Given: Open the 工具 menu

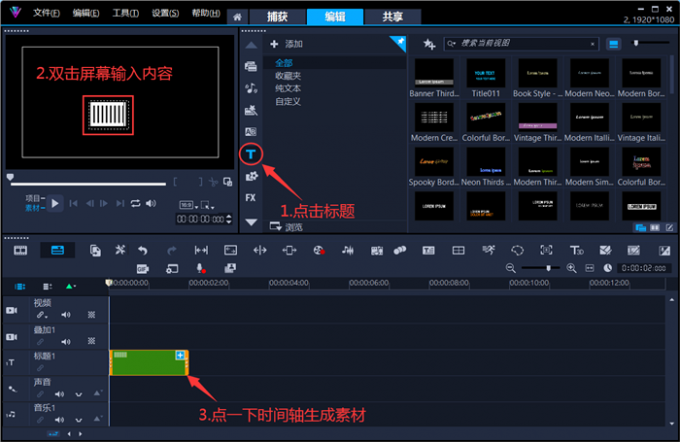Looking at the screenshot, I should click(x=126, y=13).
